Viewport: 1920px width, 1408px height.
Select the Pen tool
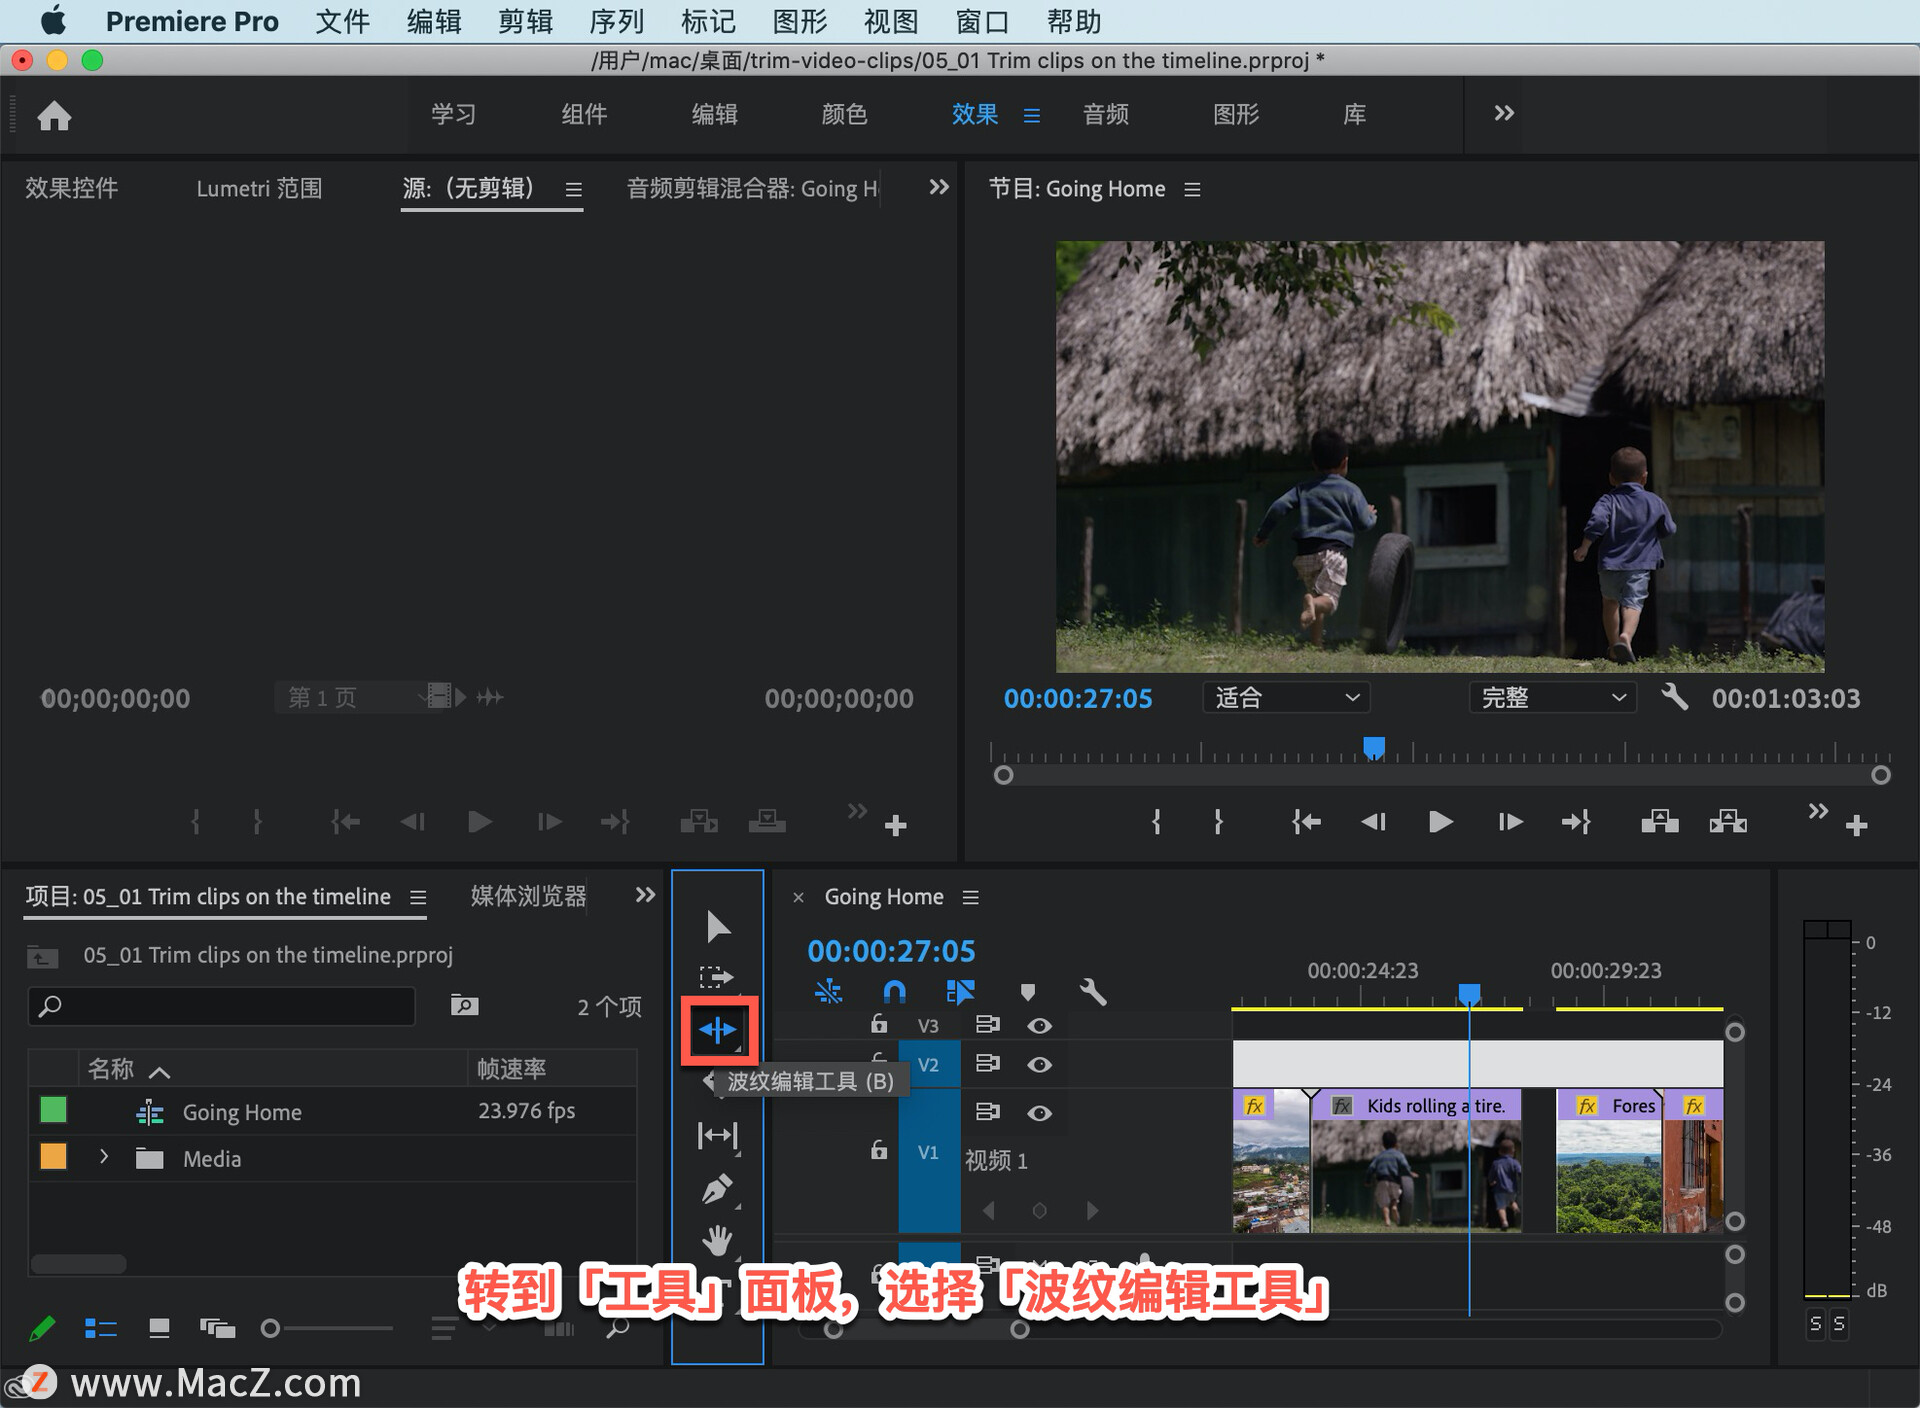pos(717,1189)
